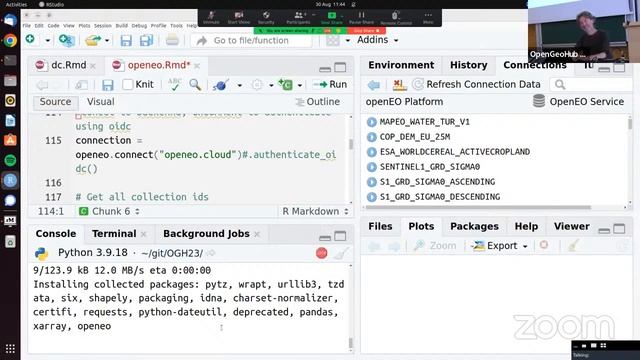Image resolution: width=640 pixels, height=360 pixels.
Task: Click the Go to file/function field
Action: pyautogui.click(x=252, y=40)
